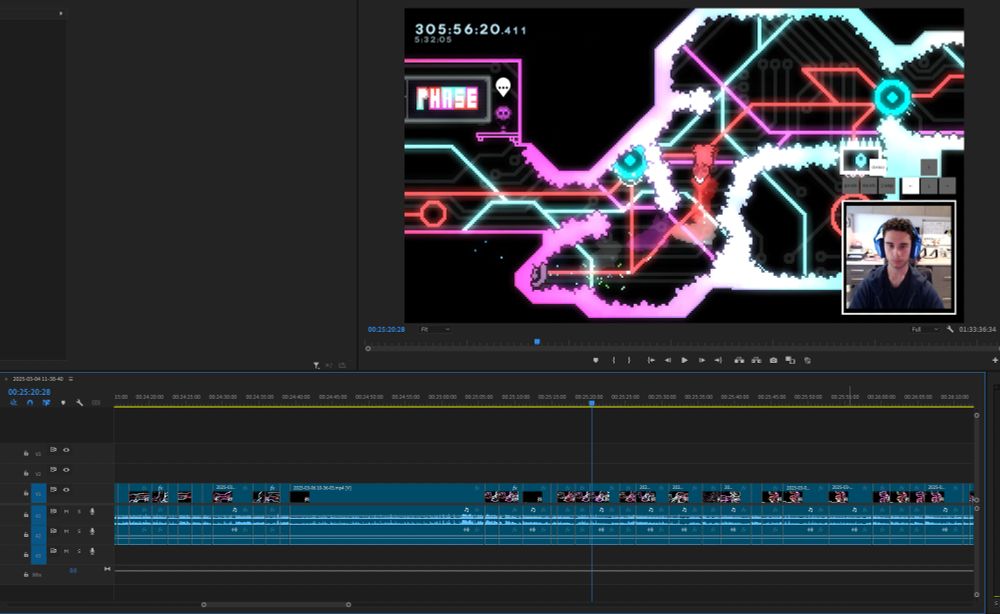
Task: Add marker in the Program monitor
Action: tap(596, 360)
